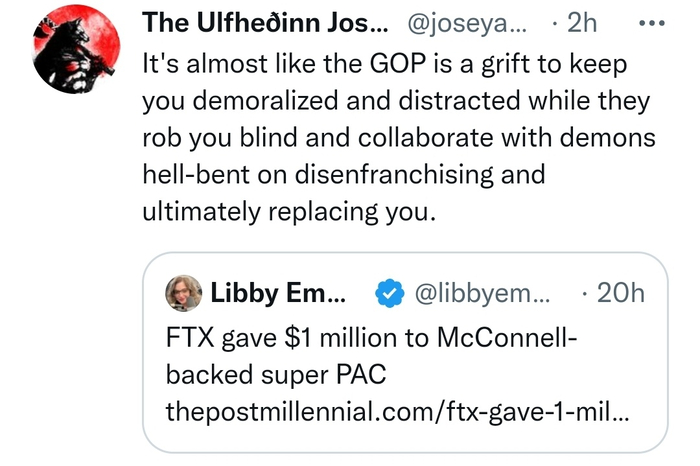Click Libby Em's small profile picture
The width and height of the screenshot is (700, 466).
point(185,293)
